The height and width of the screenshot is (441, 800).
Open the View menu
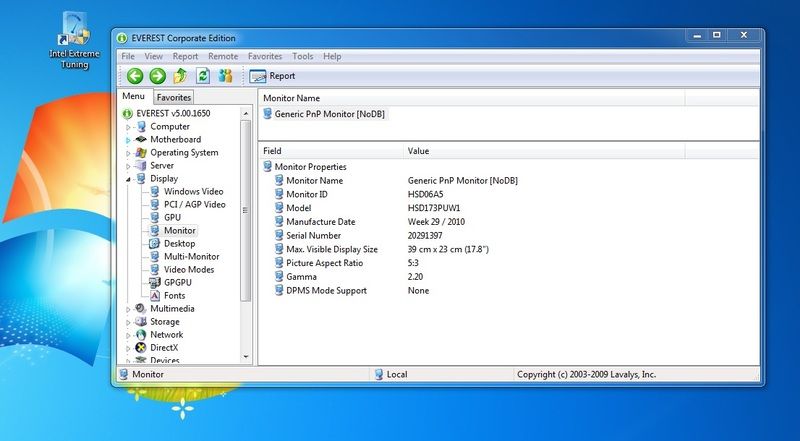click(154, 56)
